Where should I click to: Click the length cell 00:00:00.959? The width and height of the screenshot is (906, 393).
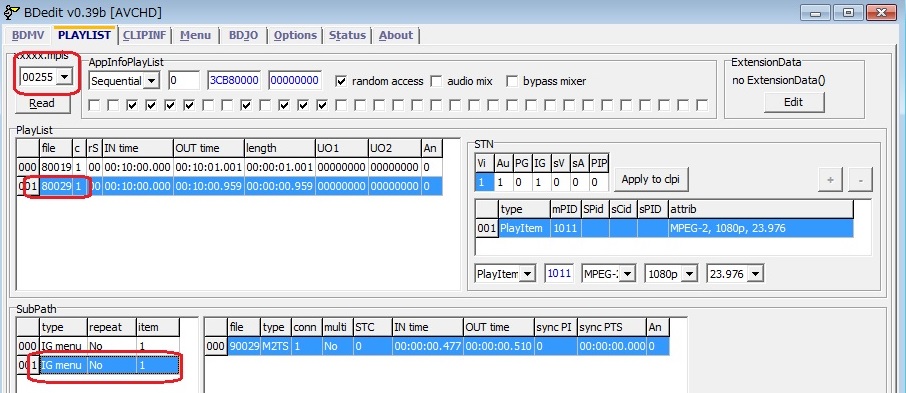[x=280, y=187]
